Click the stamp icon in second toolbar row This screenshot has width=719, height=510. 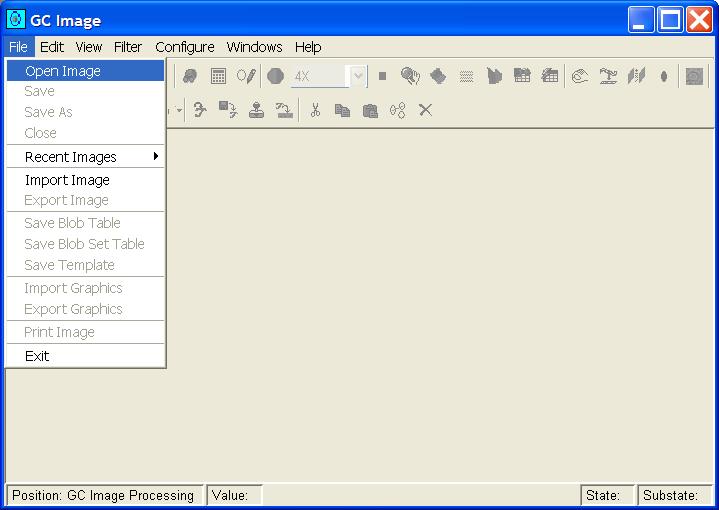click(x=256, y=110)
